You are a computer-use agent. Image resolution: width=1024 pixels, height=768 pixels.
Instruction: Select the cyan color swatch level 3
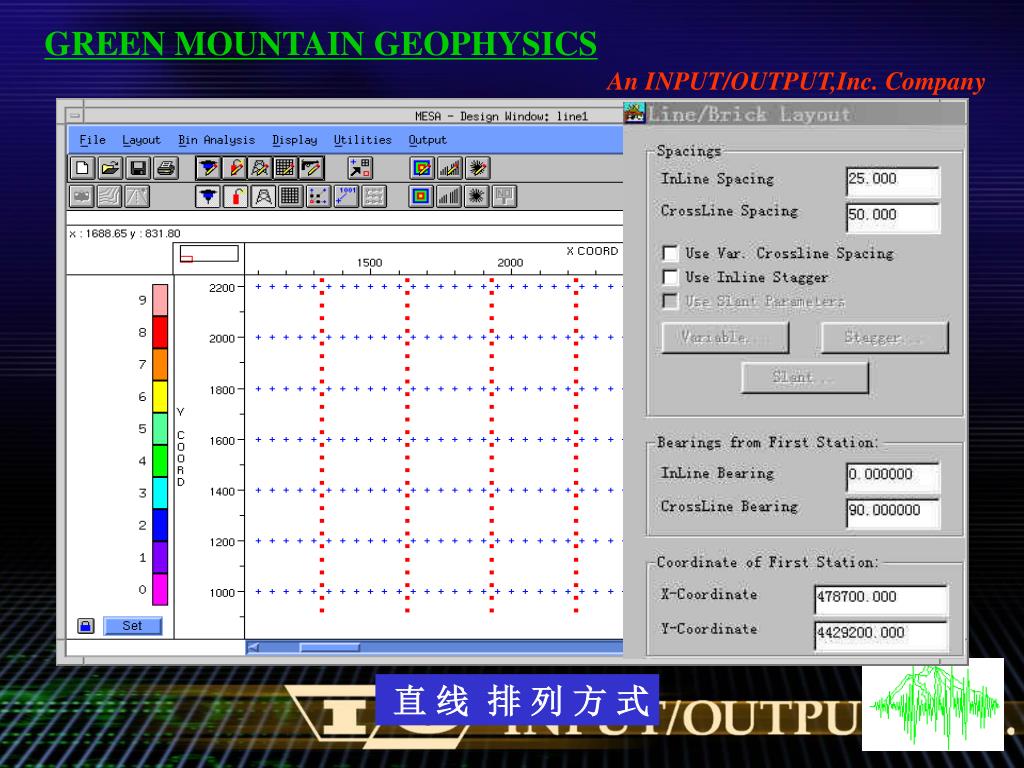coord(160,493)
